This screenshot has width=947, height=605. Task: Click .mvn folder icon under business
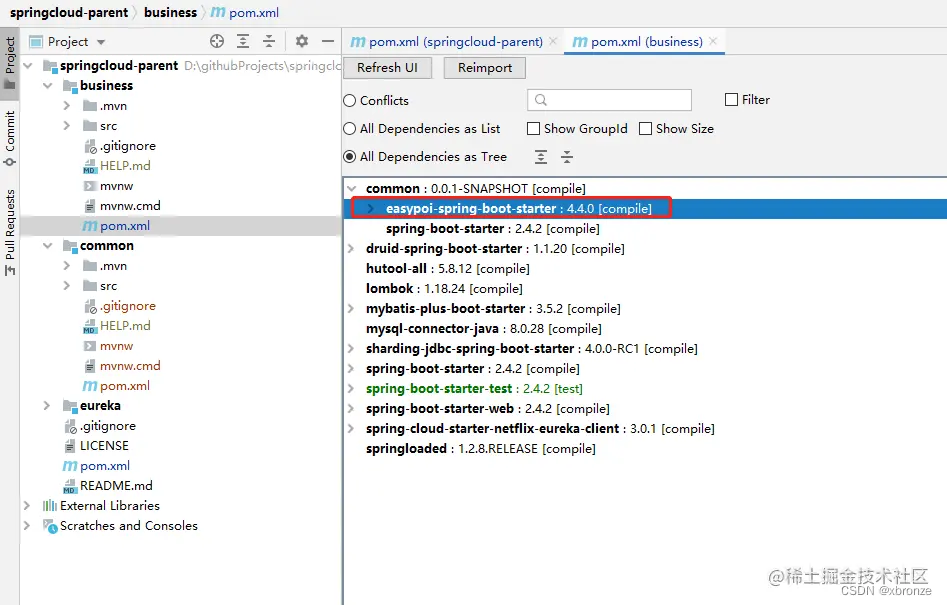pyautogui.click(x=90, y=106)
